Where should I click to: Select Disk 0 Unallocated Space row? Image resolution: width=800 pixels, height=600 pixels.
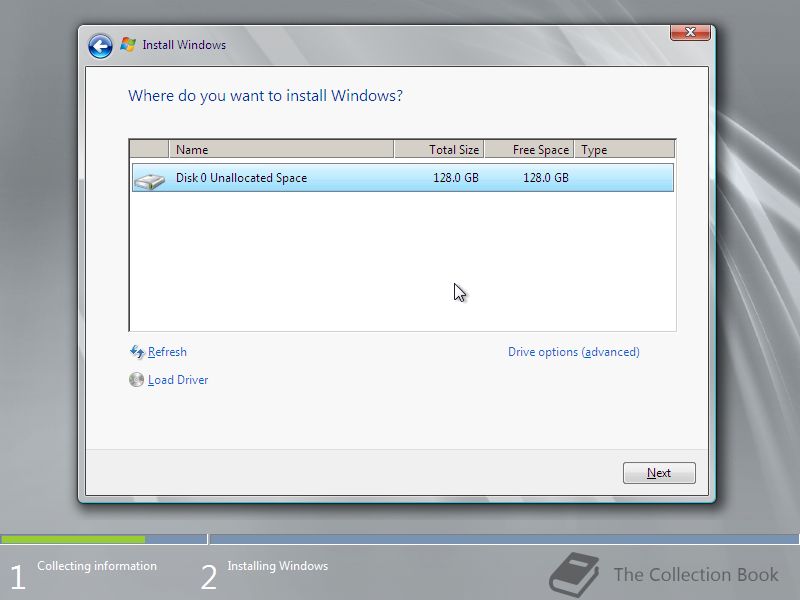pyautogui.click(x=403, y=178)
